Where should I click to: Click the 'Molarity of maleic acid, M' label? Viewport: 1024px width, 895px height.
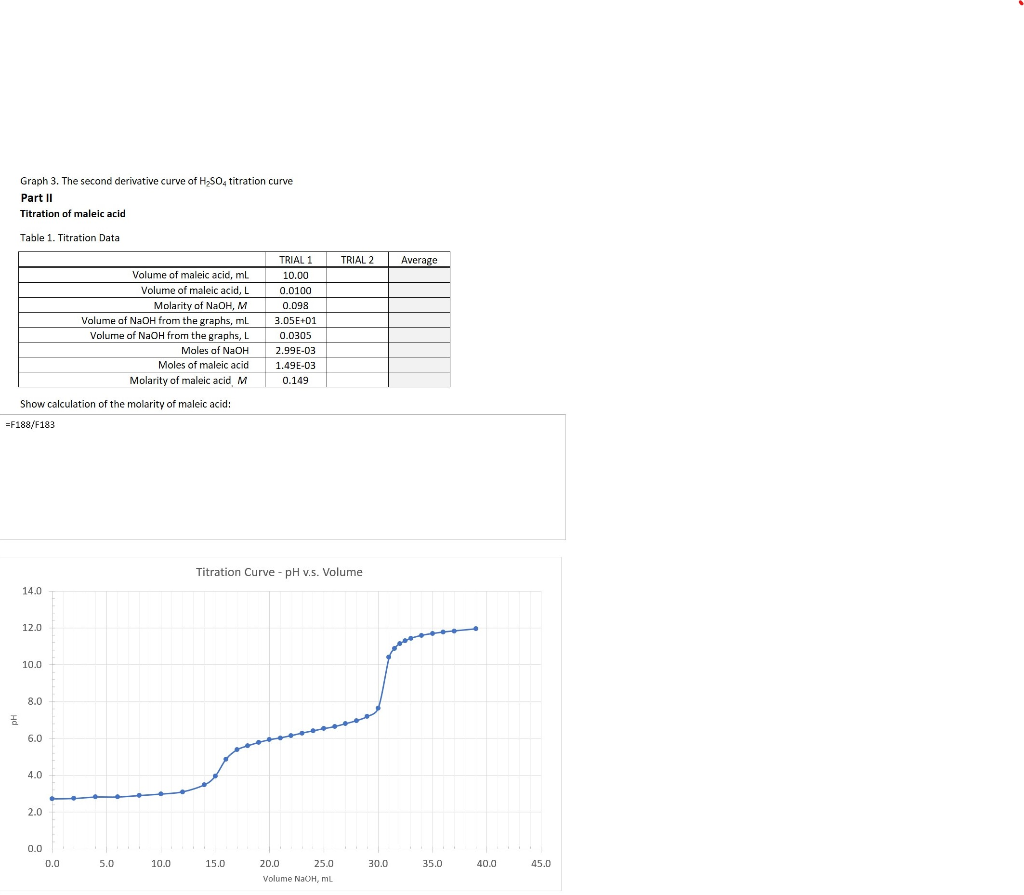(x=188, y=381)
